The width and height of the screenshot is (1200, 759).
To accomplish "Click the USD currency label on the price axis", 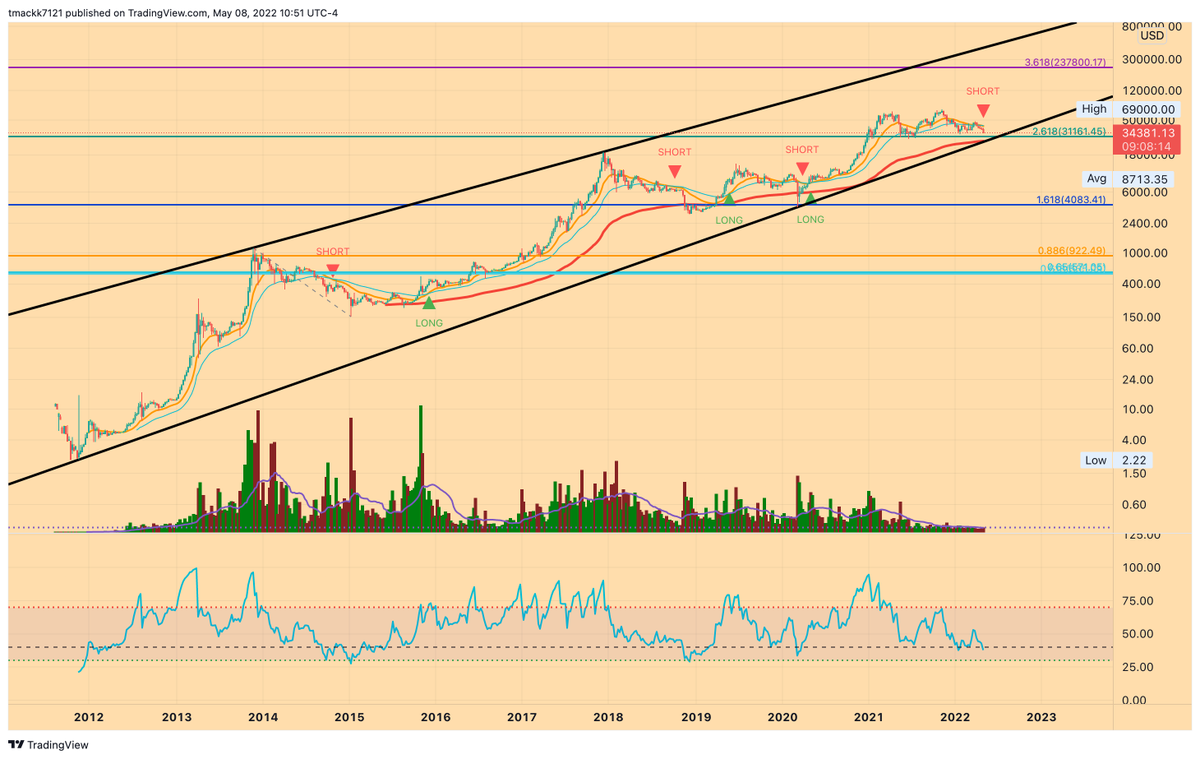I will click(1152, 36).
